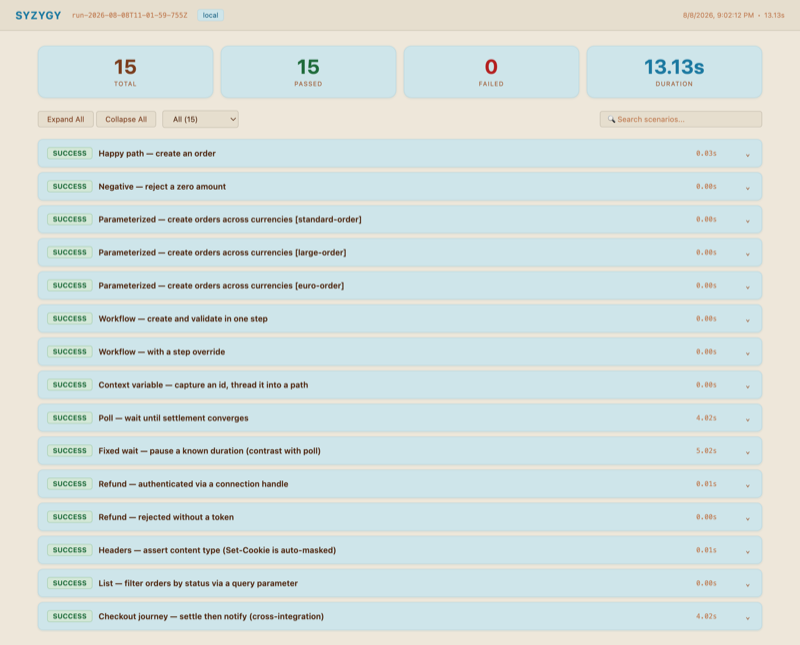Viewport: 800px width, 645px height.
Task: Click 'Refund — authenticated via a connection handle'
Action: pyautogui.click(x=193, y=484)
